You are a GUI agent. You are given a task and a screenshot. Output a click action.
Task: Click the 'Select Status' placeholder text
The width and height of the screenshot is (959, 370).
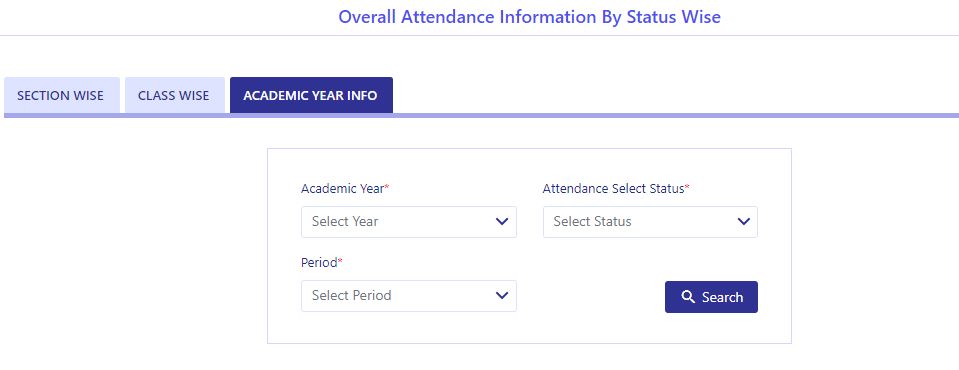coord(592,221)
